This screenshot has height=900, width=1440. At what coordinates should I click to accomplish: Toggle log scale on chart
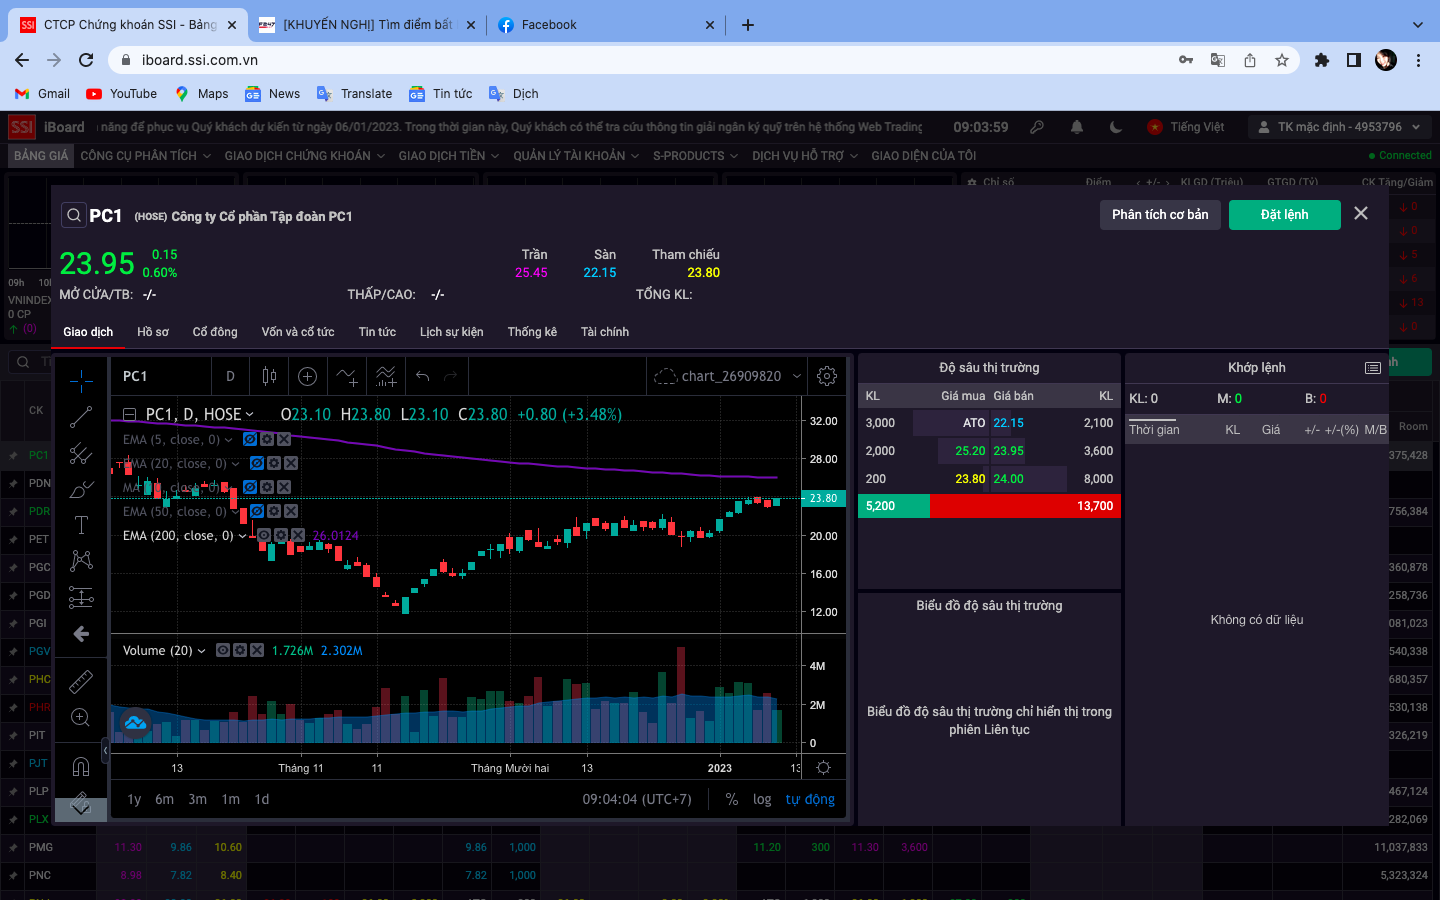pos(762,799)
